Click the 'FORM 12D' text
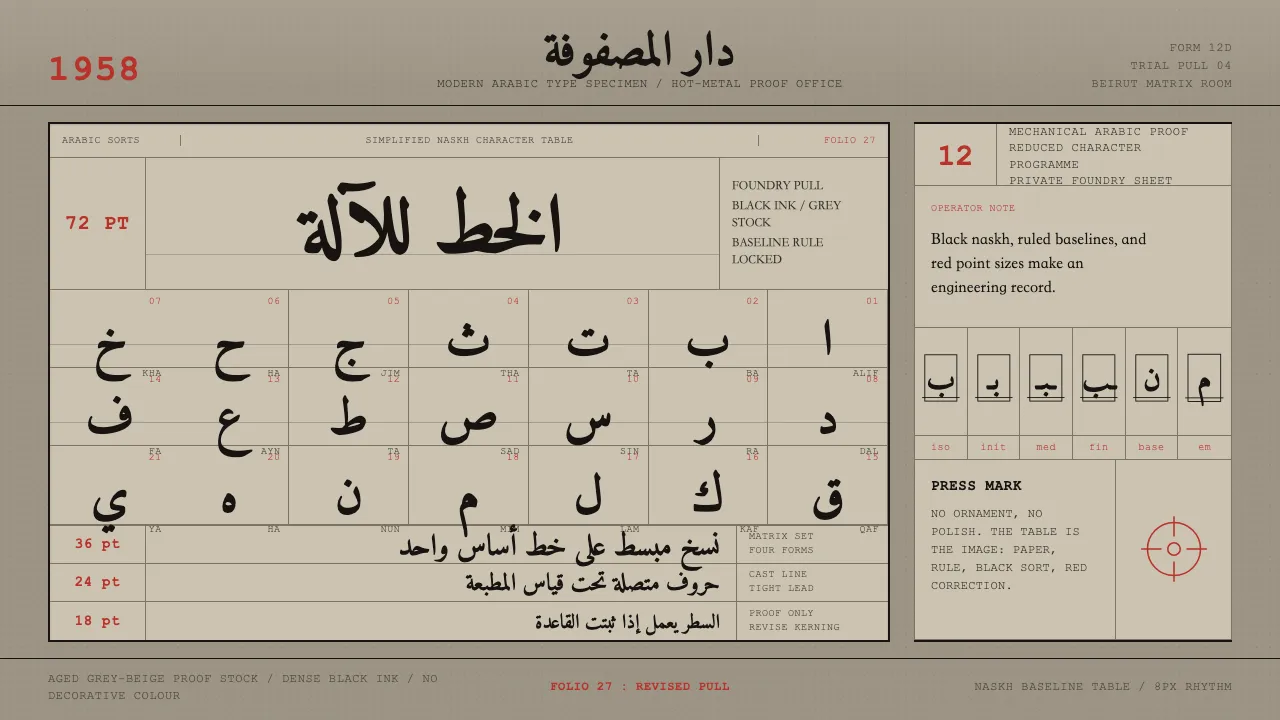 (x=1200, y=47)
